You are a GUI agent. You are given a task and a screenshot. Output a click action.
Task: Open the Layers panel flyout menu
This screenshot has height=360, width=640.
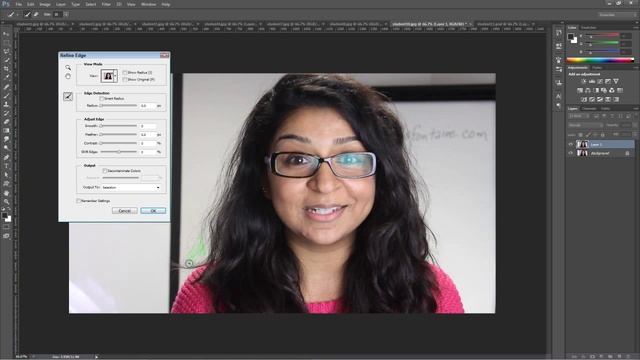[636, 109]
